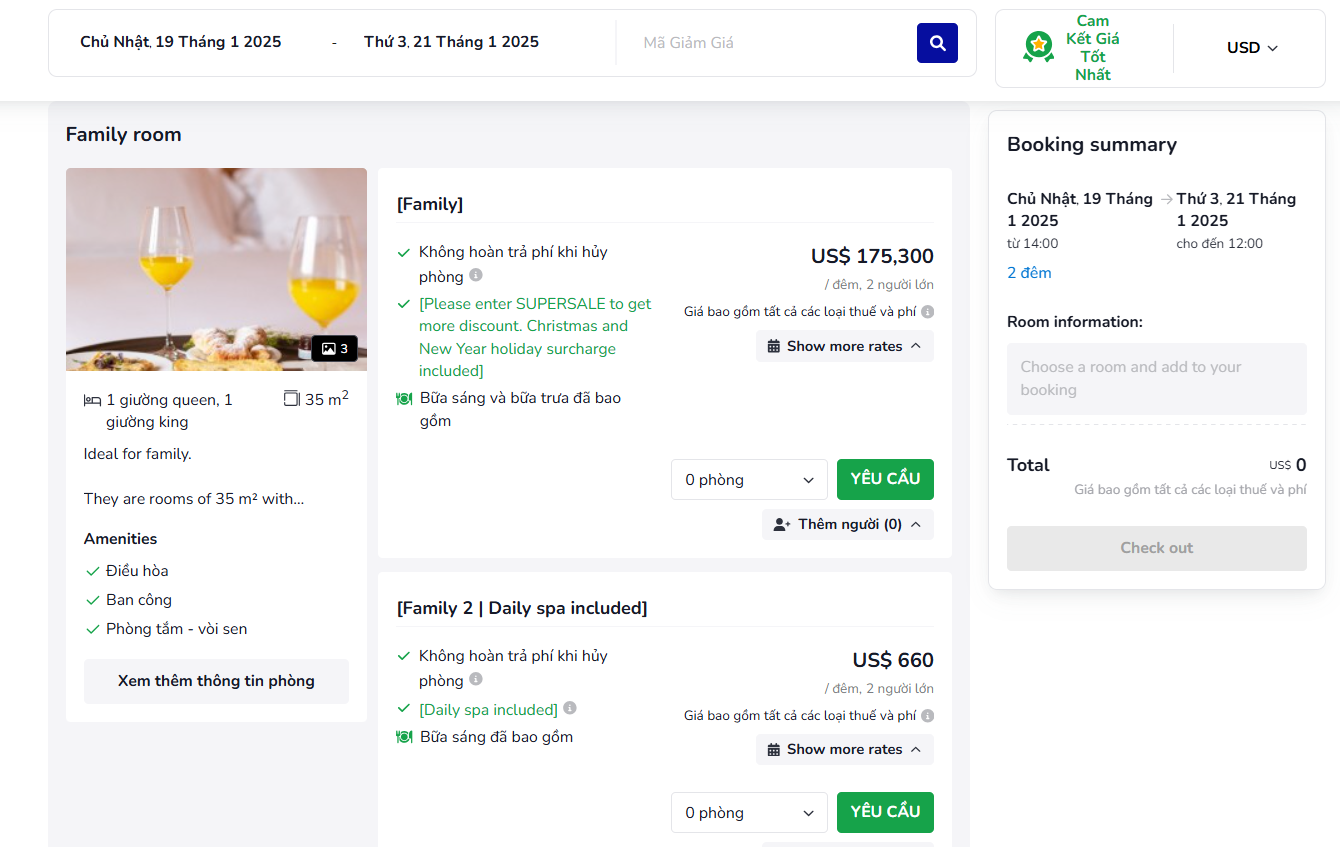Click info icon next to US$ 660 taxes note
Viewport: 1340px width, 847px height.
click(928, 716)
